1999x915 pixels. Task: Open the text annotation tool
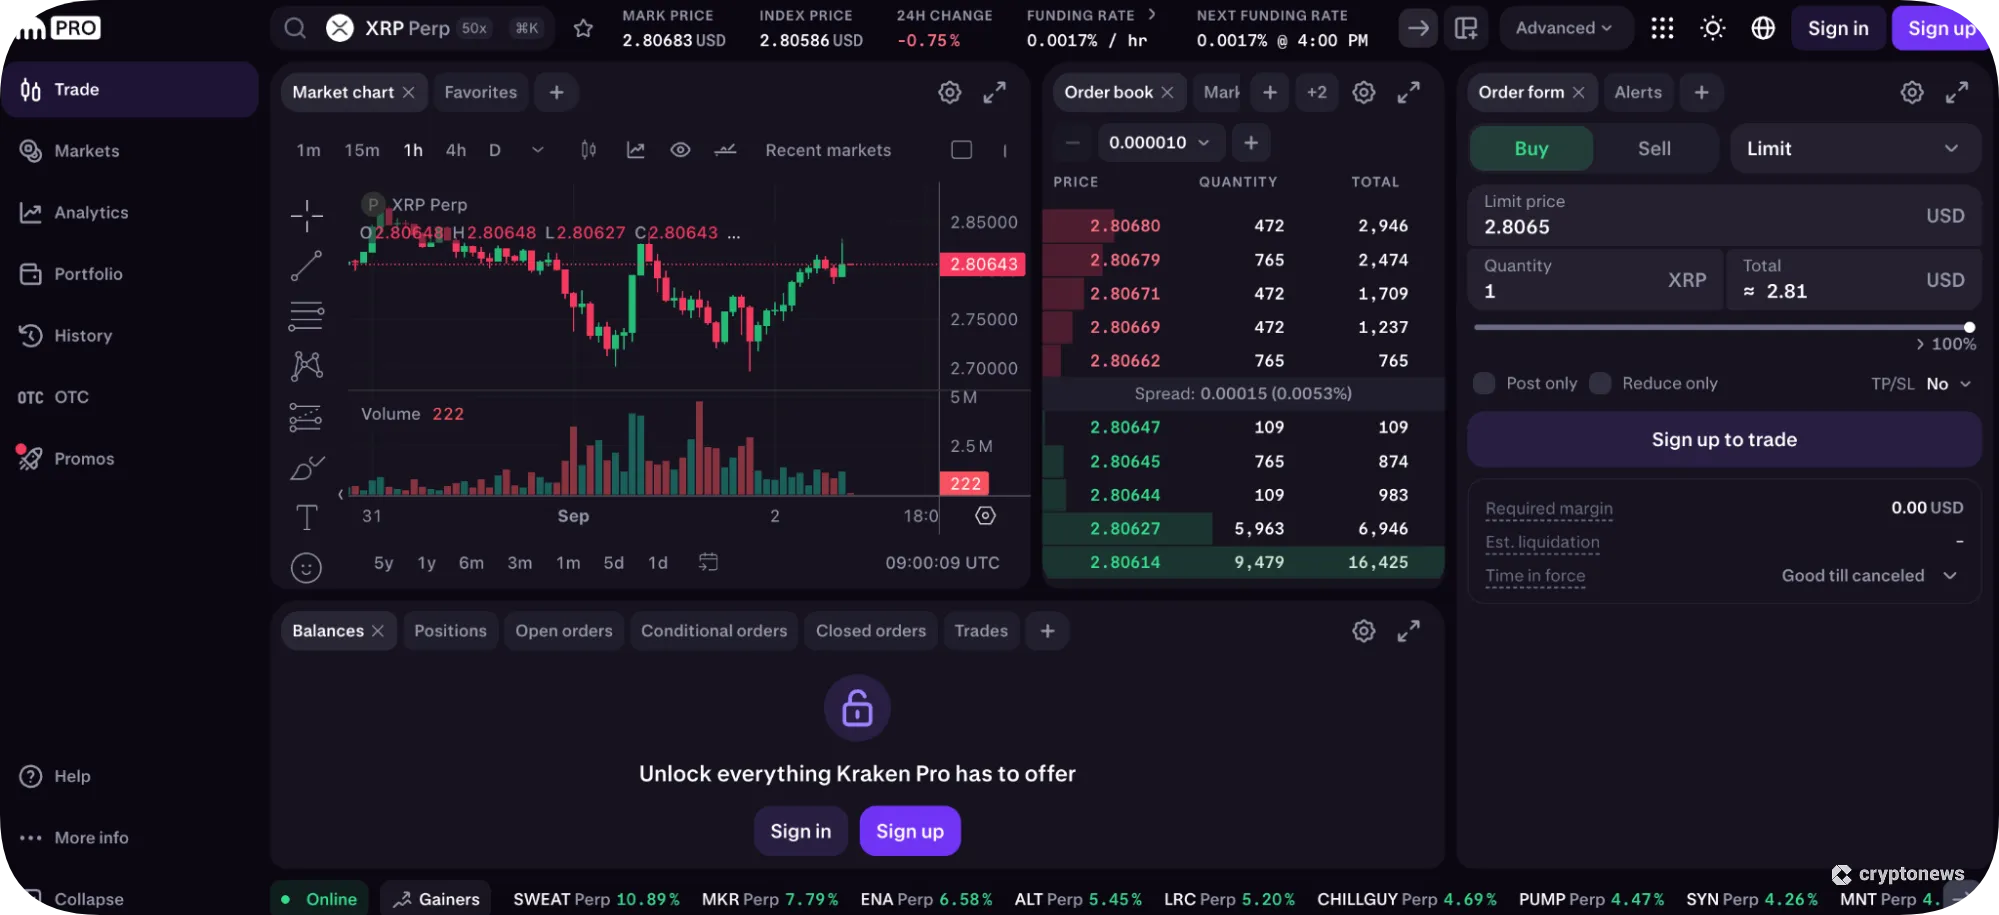(x=306, y=517)
